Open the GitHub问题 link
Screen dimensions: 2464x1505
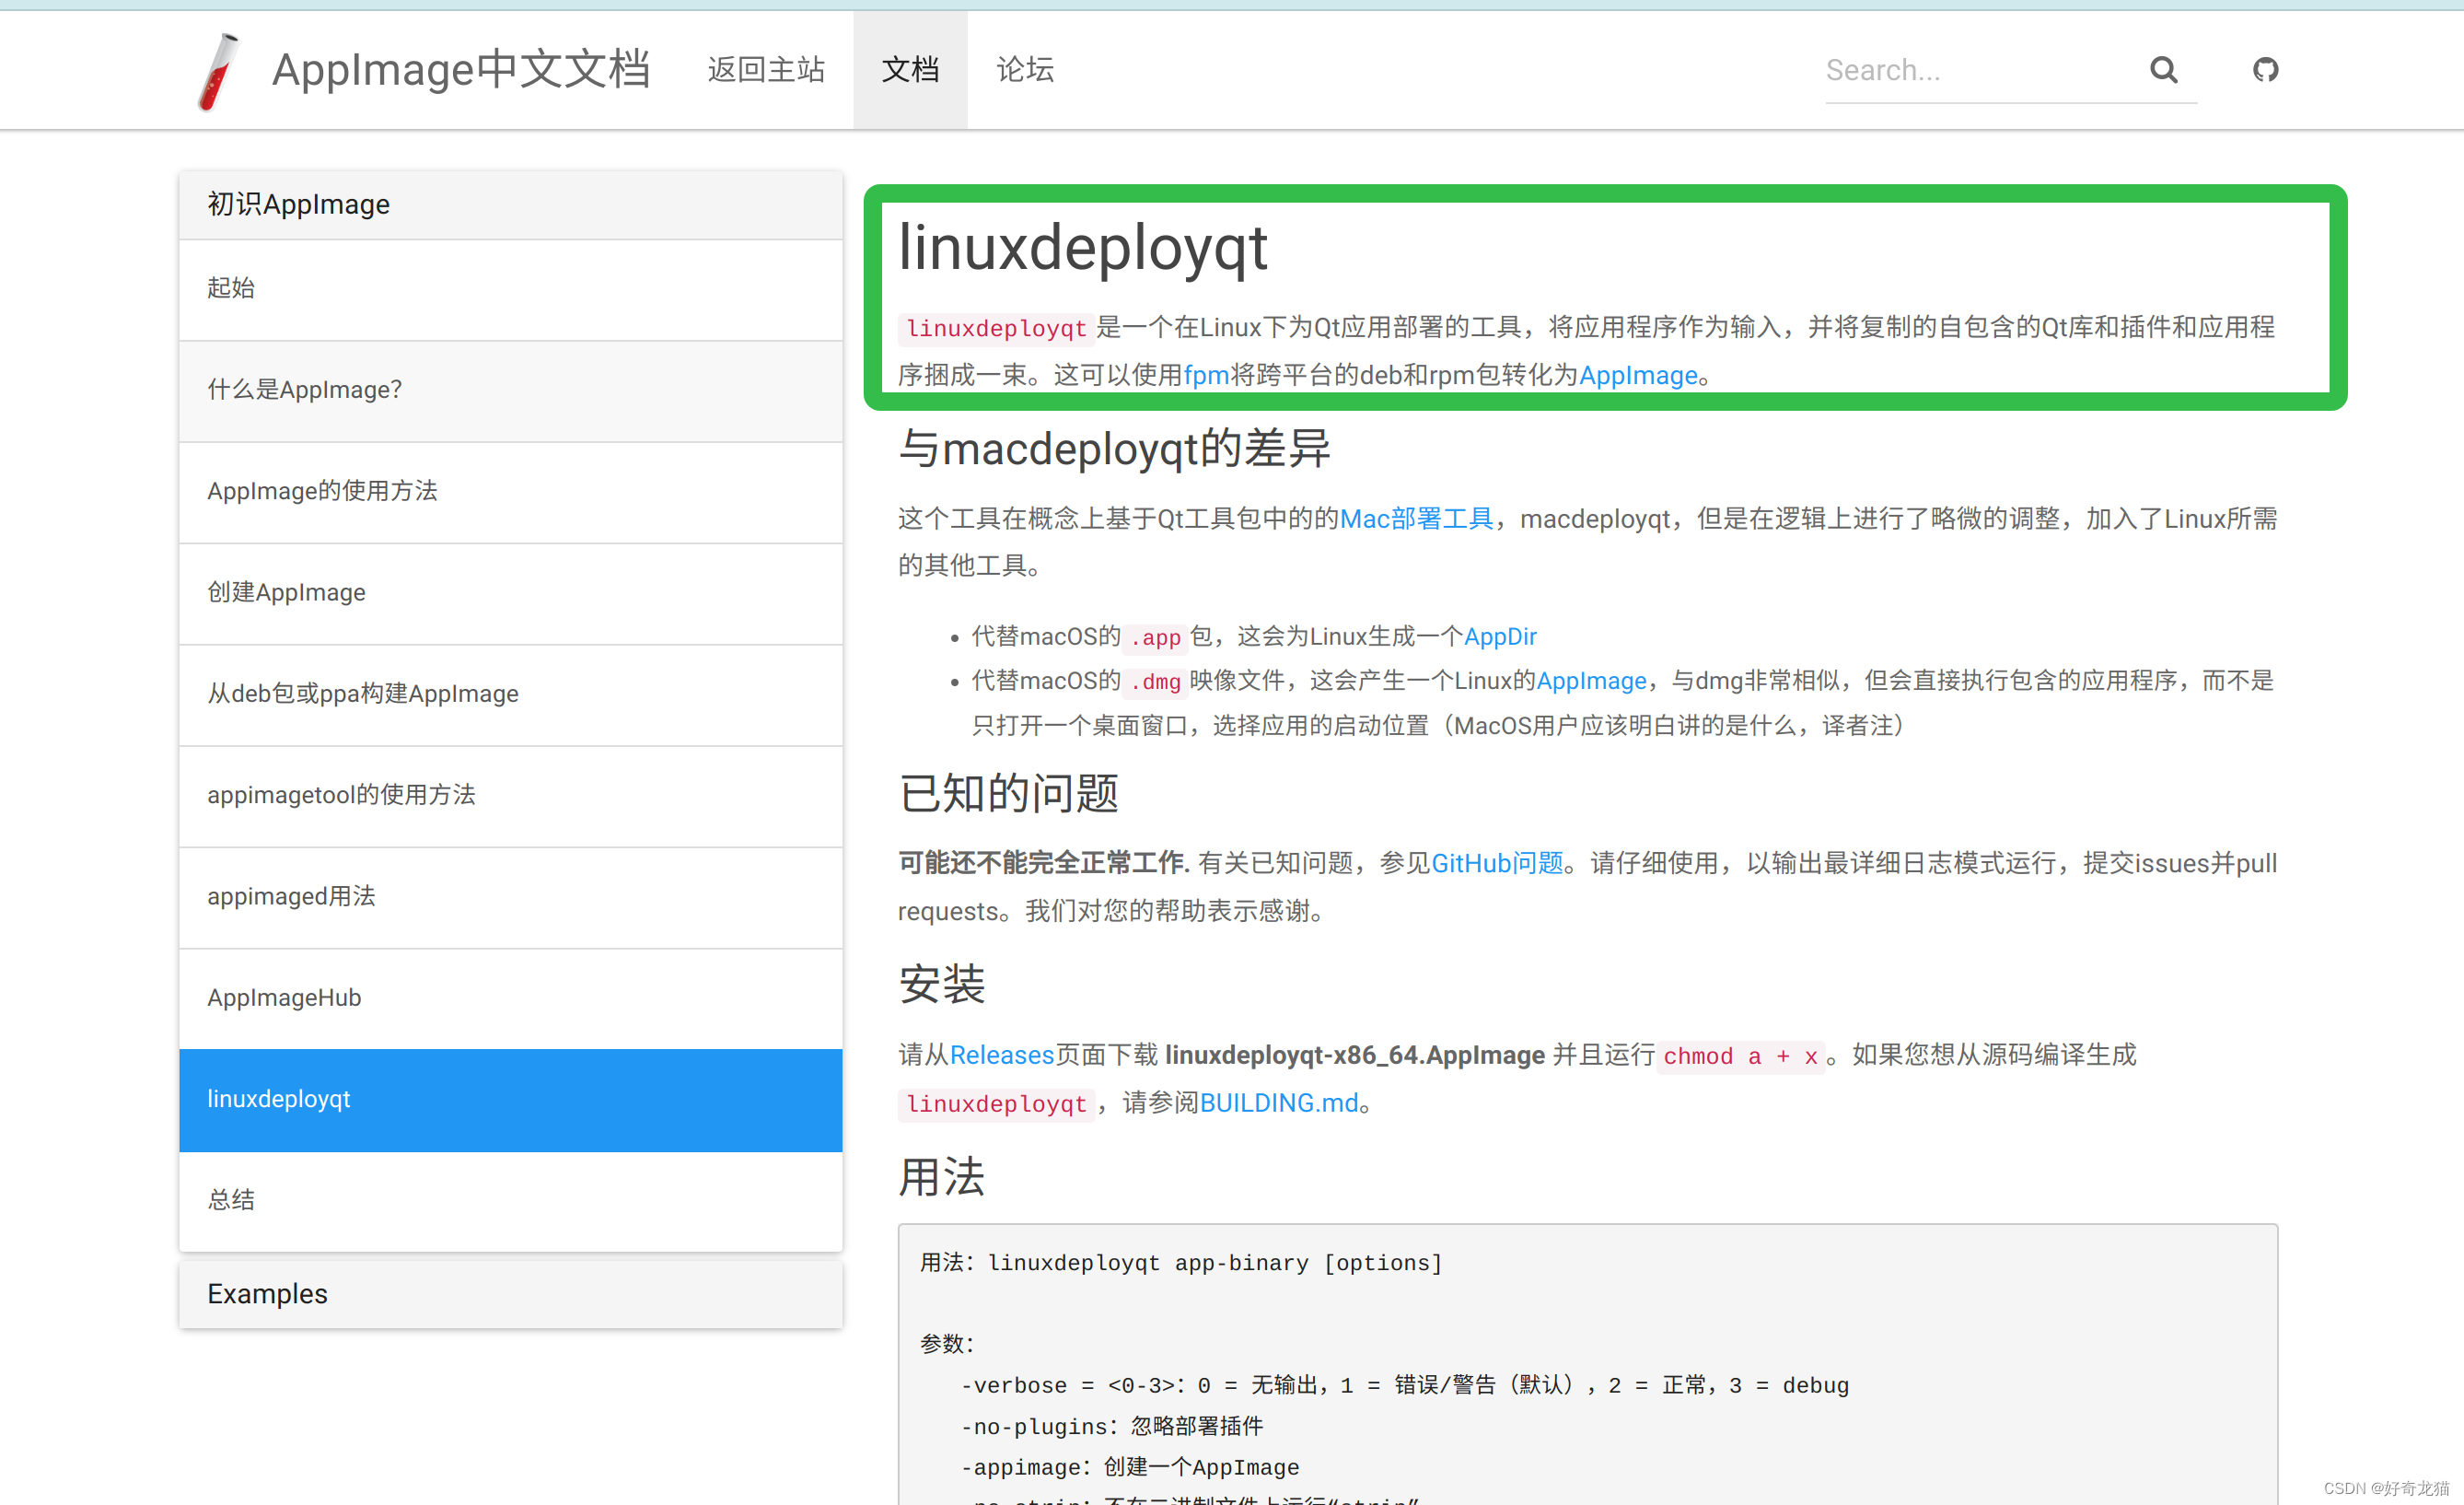click(1497, 863)
